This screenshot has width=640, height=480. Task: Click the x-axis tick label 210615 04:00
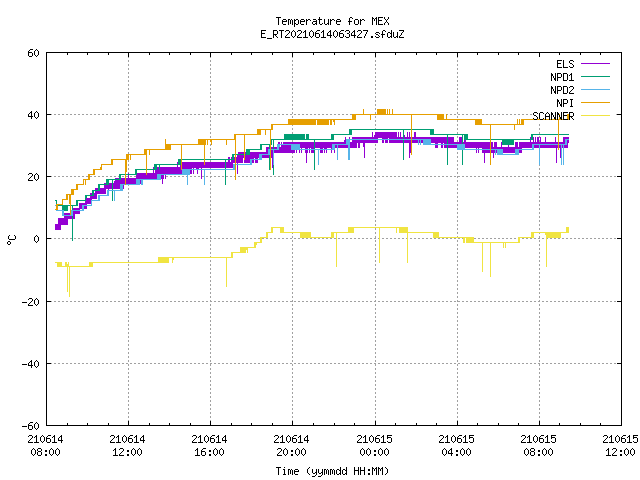[456, 446]
